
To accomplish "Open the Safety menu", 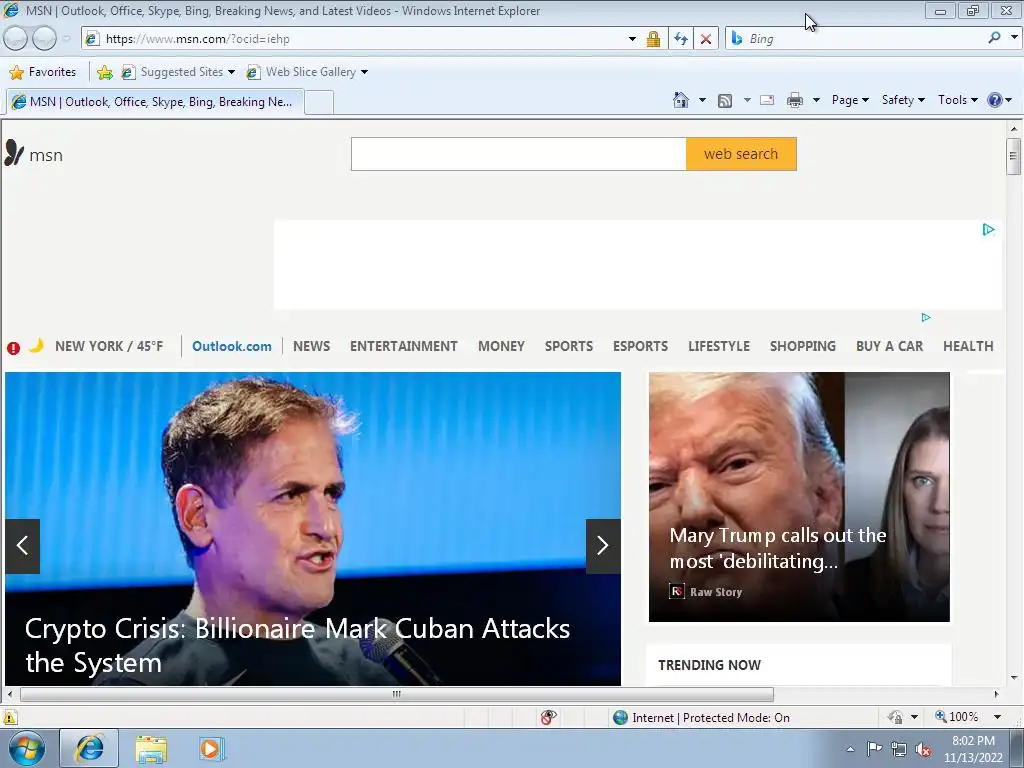I will click(903, 100).
